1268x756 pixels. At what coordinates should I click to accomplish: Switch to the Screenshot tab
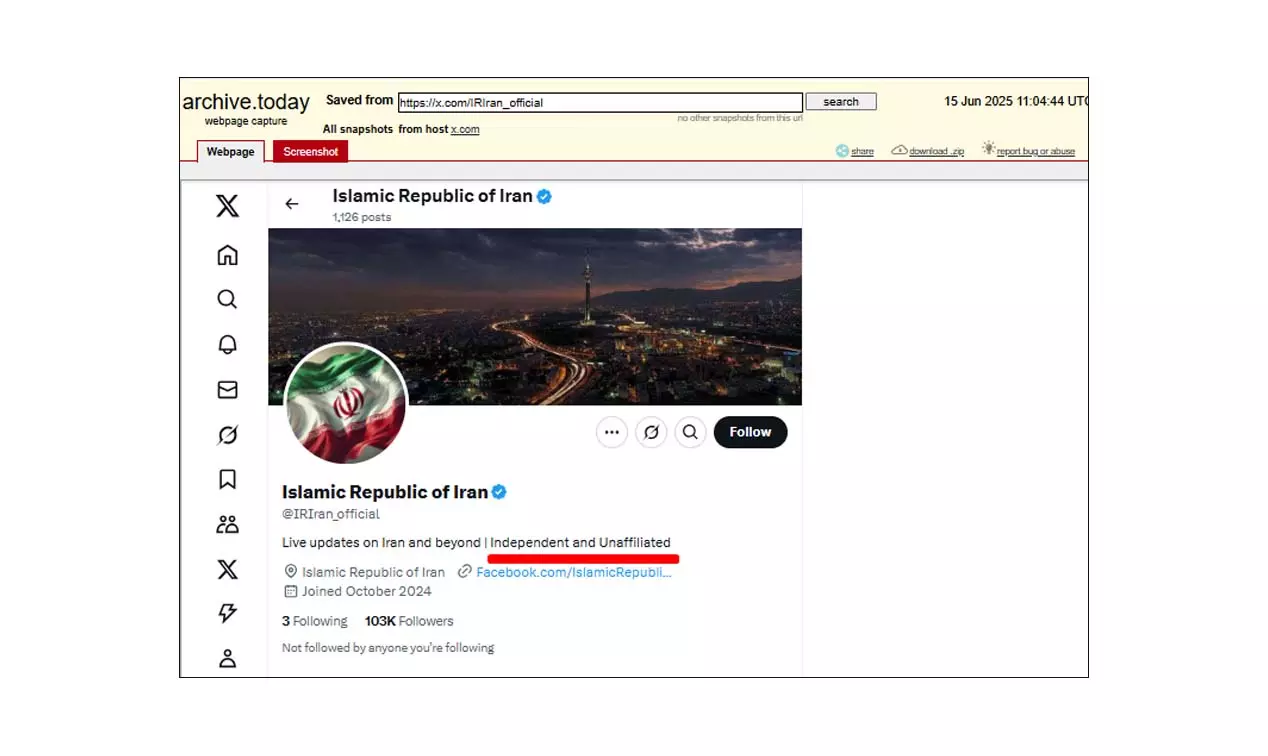tap(310, 152)
